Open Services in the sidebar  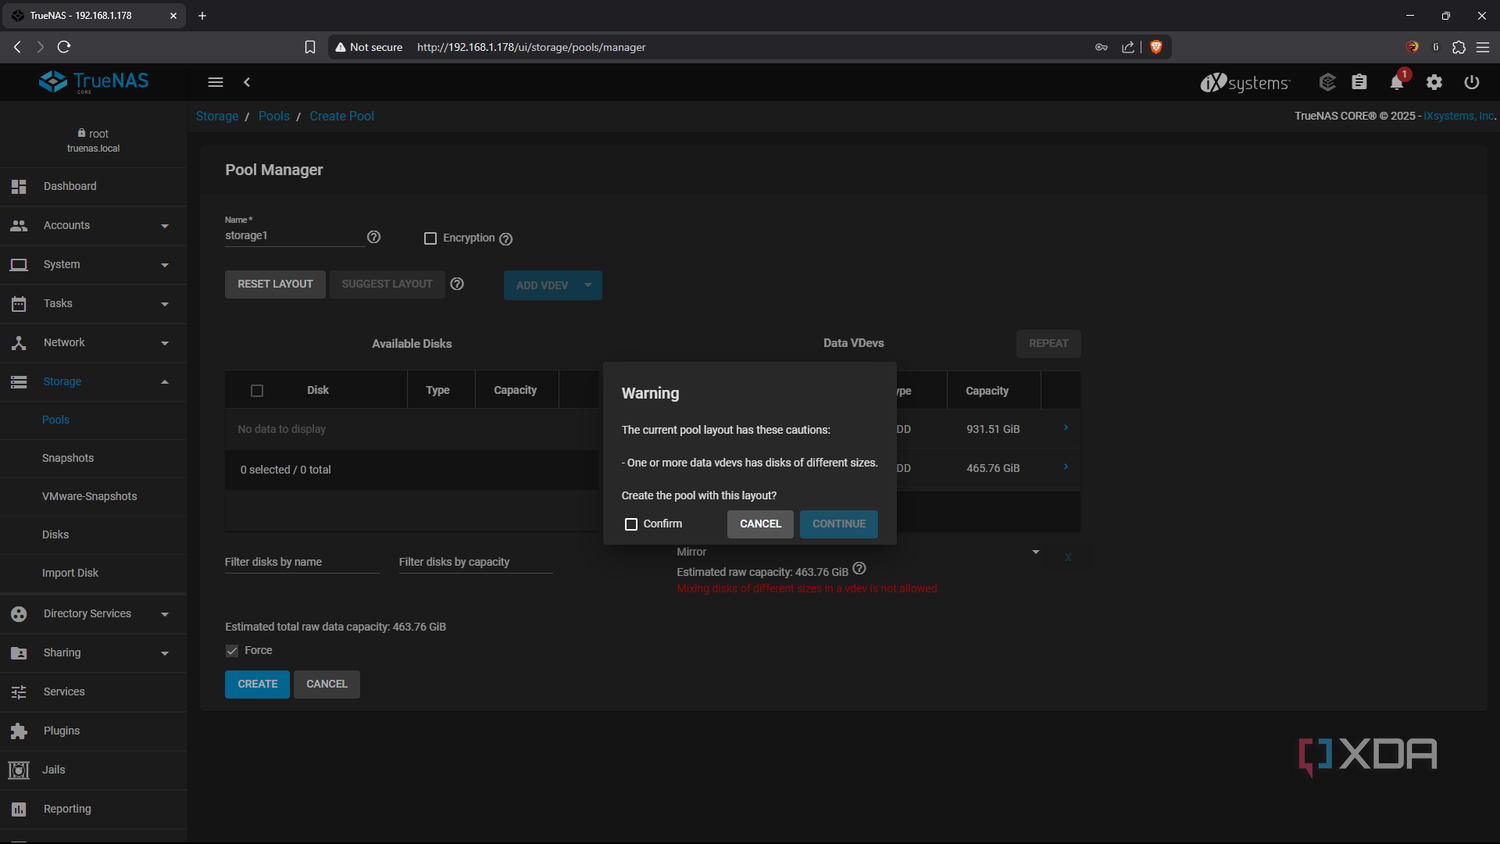coord(93,692)
